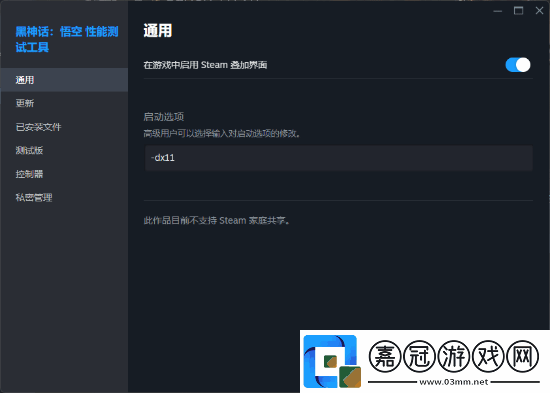Image resolution: width=550 pixels, height=393 pixels.
Task: Click the 通用 page heading
Action: [x=158, y=31]
